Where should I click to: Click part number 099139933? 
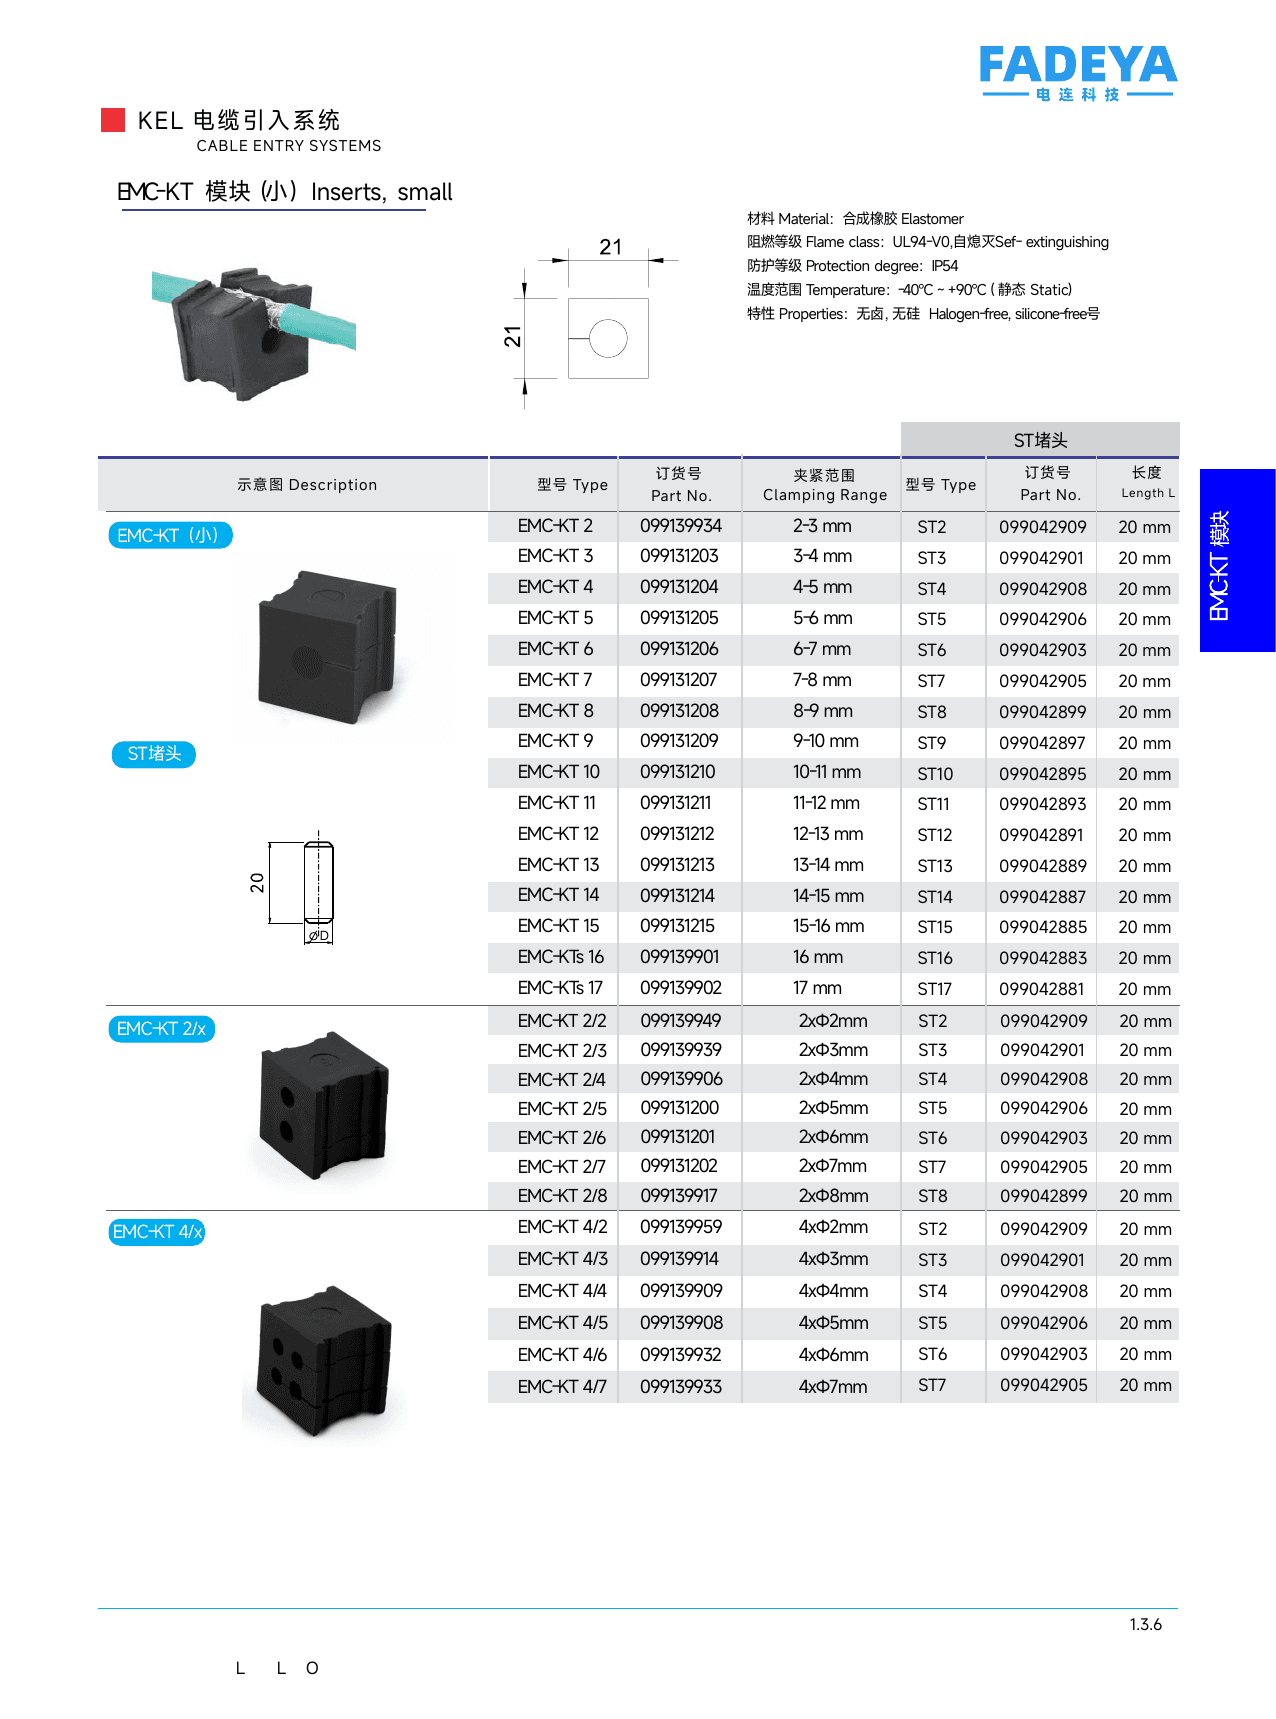[681, 1387]
